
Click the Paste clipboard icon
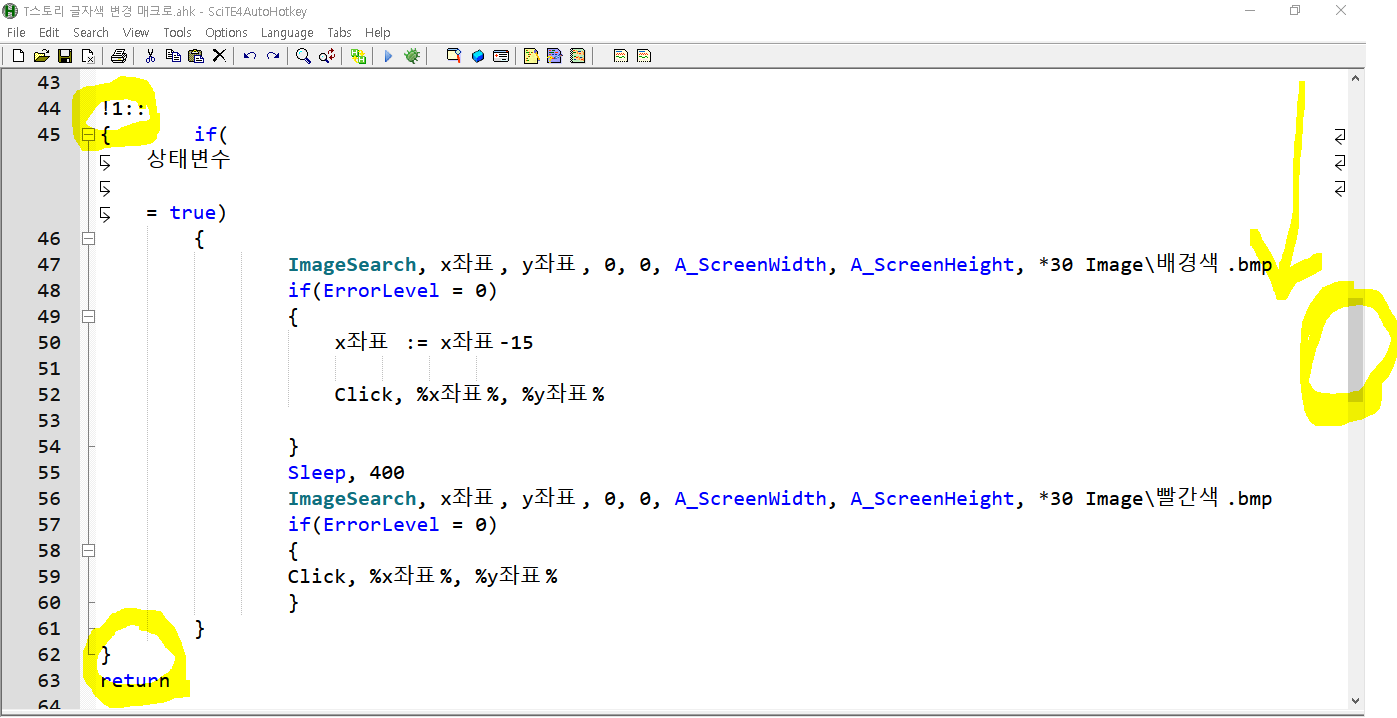point(196,56)
